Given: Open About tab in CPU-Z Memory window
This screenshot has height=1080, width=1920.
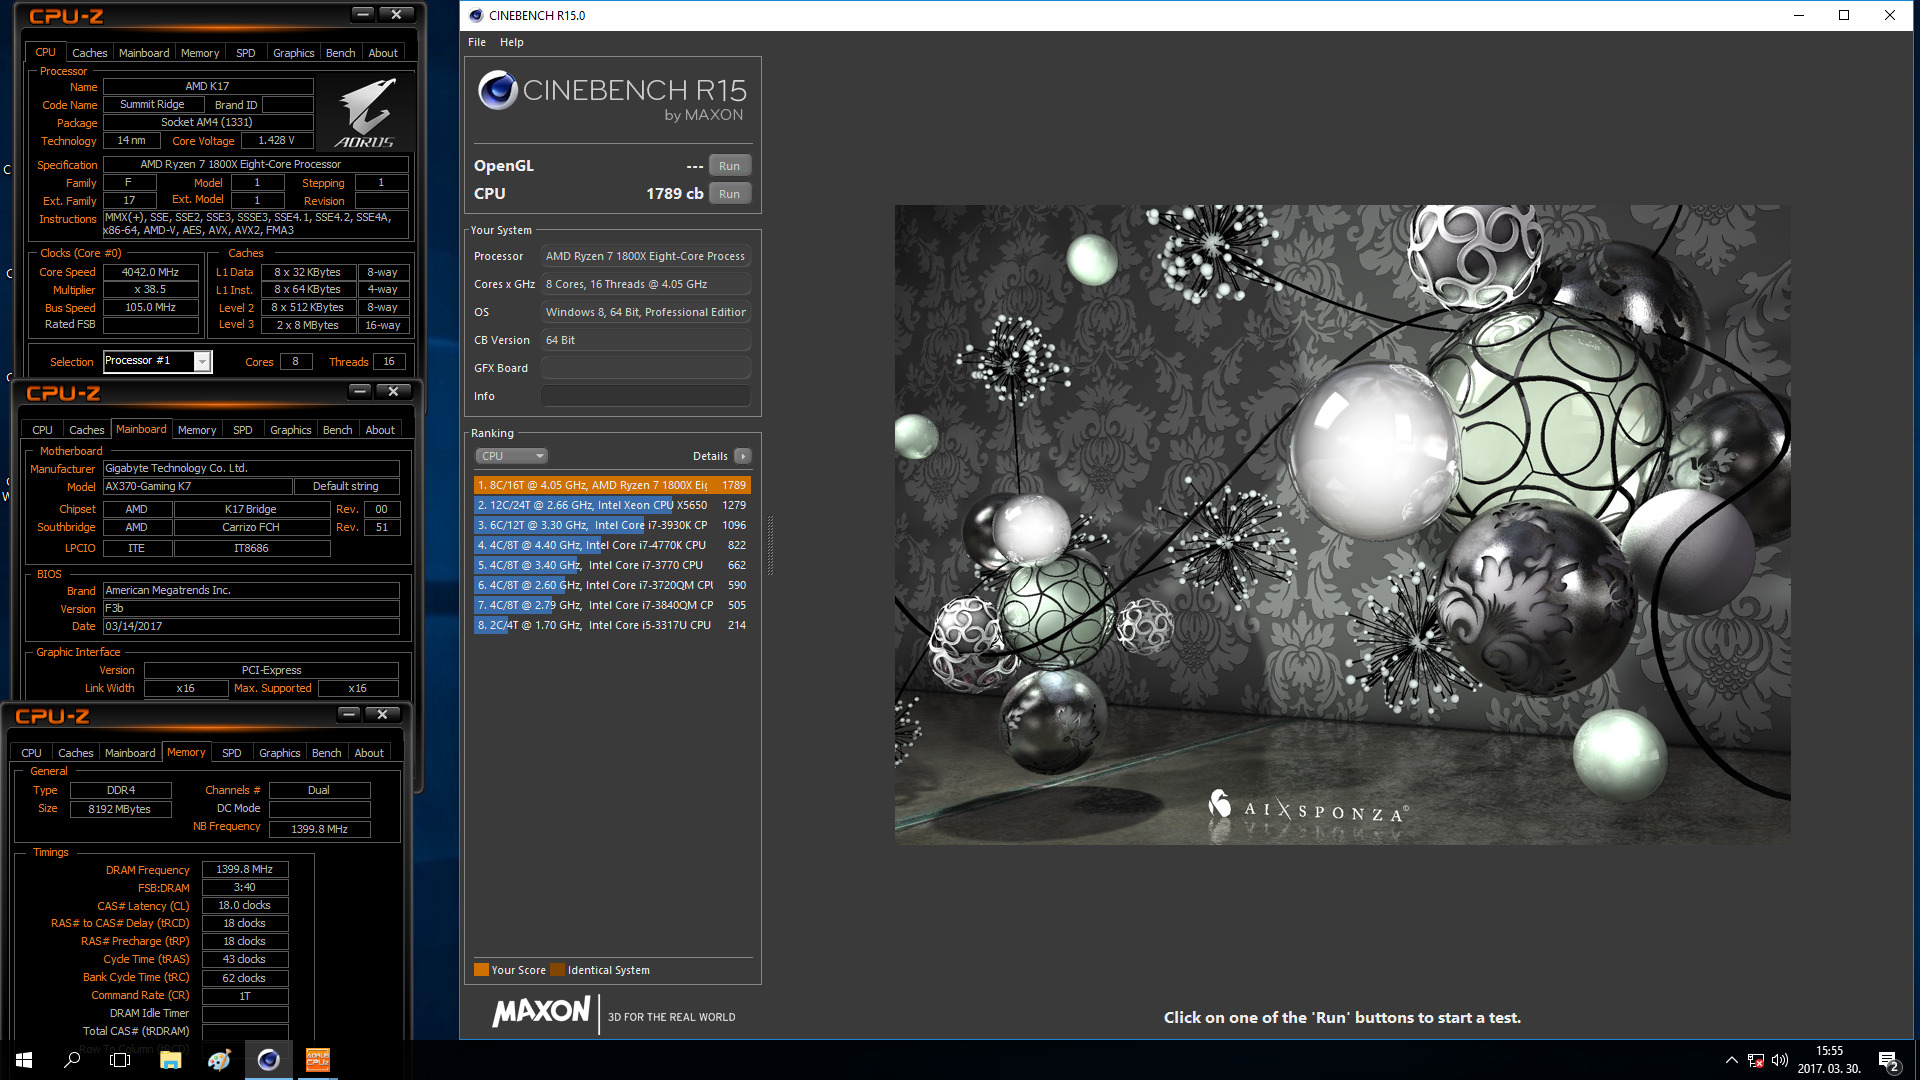Looking at the screenshot, I should (x=369, y=753).
